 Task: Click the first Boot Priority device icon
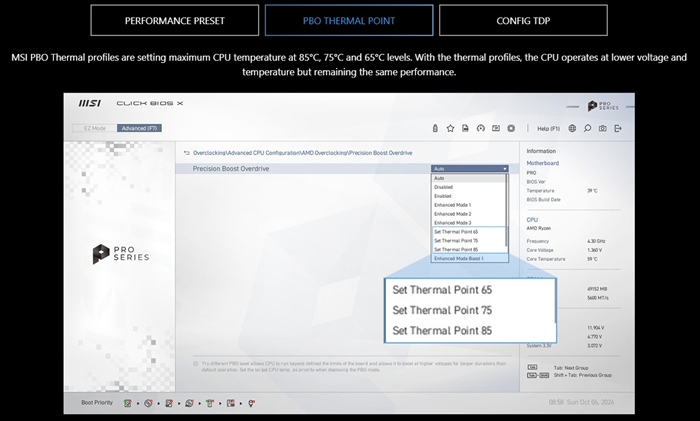128,403
